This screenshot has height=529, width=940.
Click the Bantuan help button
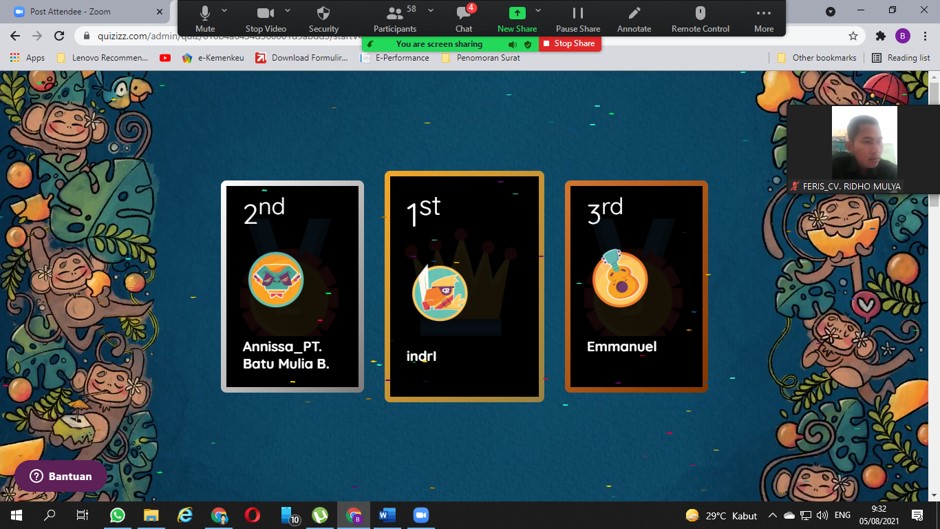[x=60, y=476]
